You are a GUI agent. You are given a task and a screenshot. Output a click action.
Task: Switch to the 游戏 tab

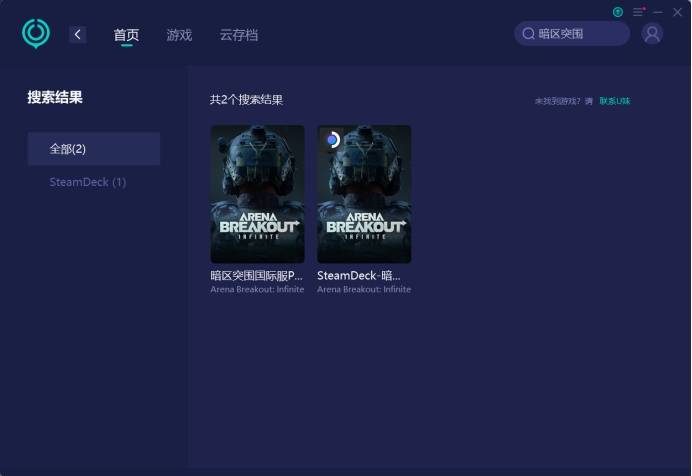click(x=179, y=35)
